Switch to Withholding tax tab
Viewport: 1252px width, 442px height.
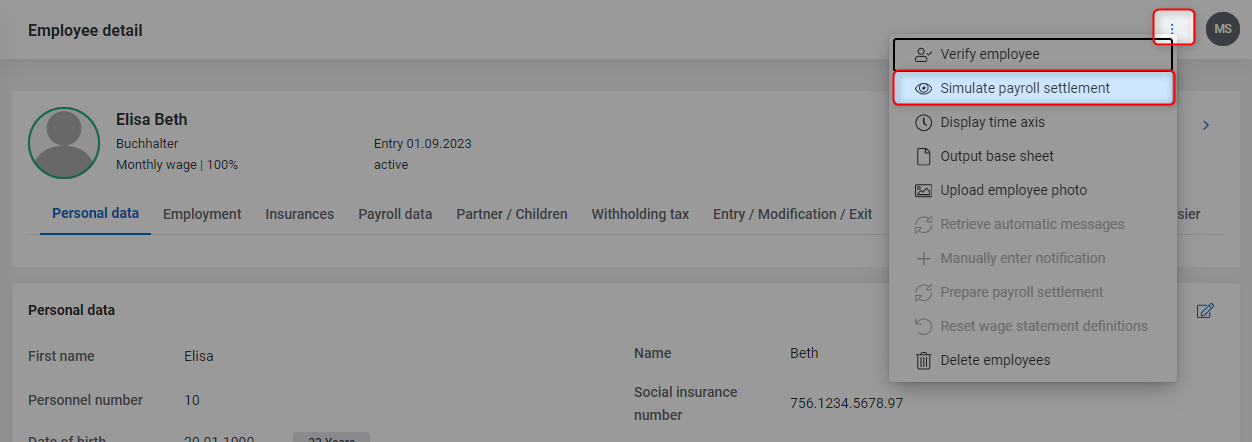[x=640, y=214]
